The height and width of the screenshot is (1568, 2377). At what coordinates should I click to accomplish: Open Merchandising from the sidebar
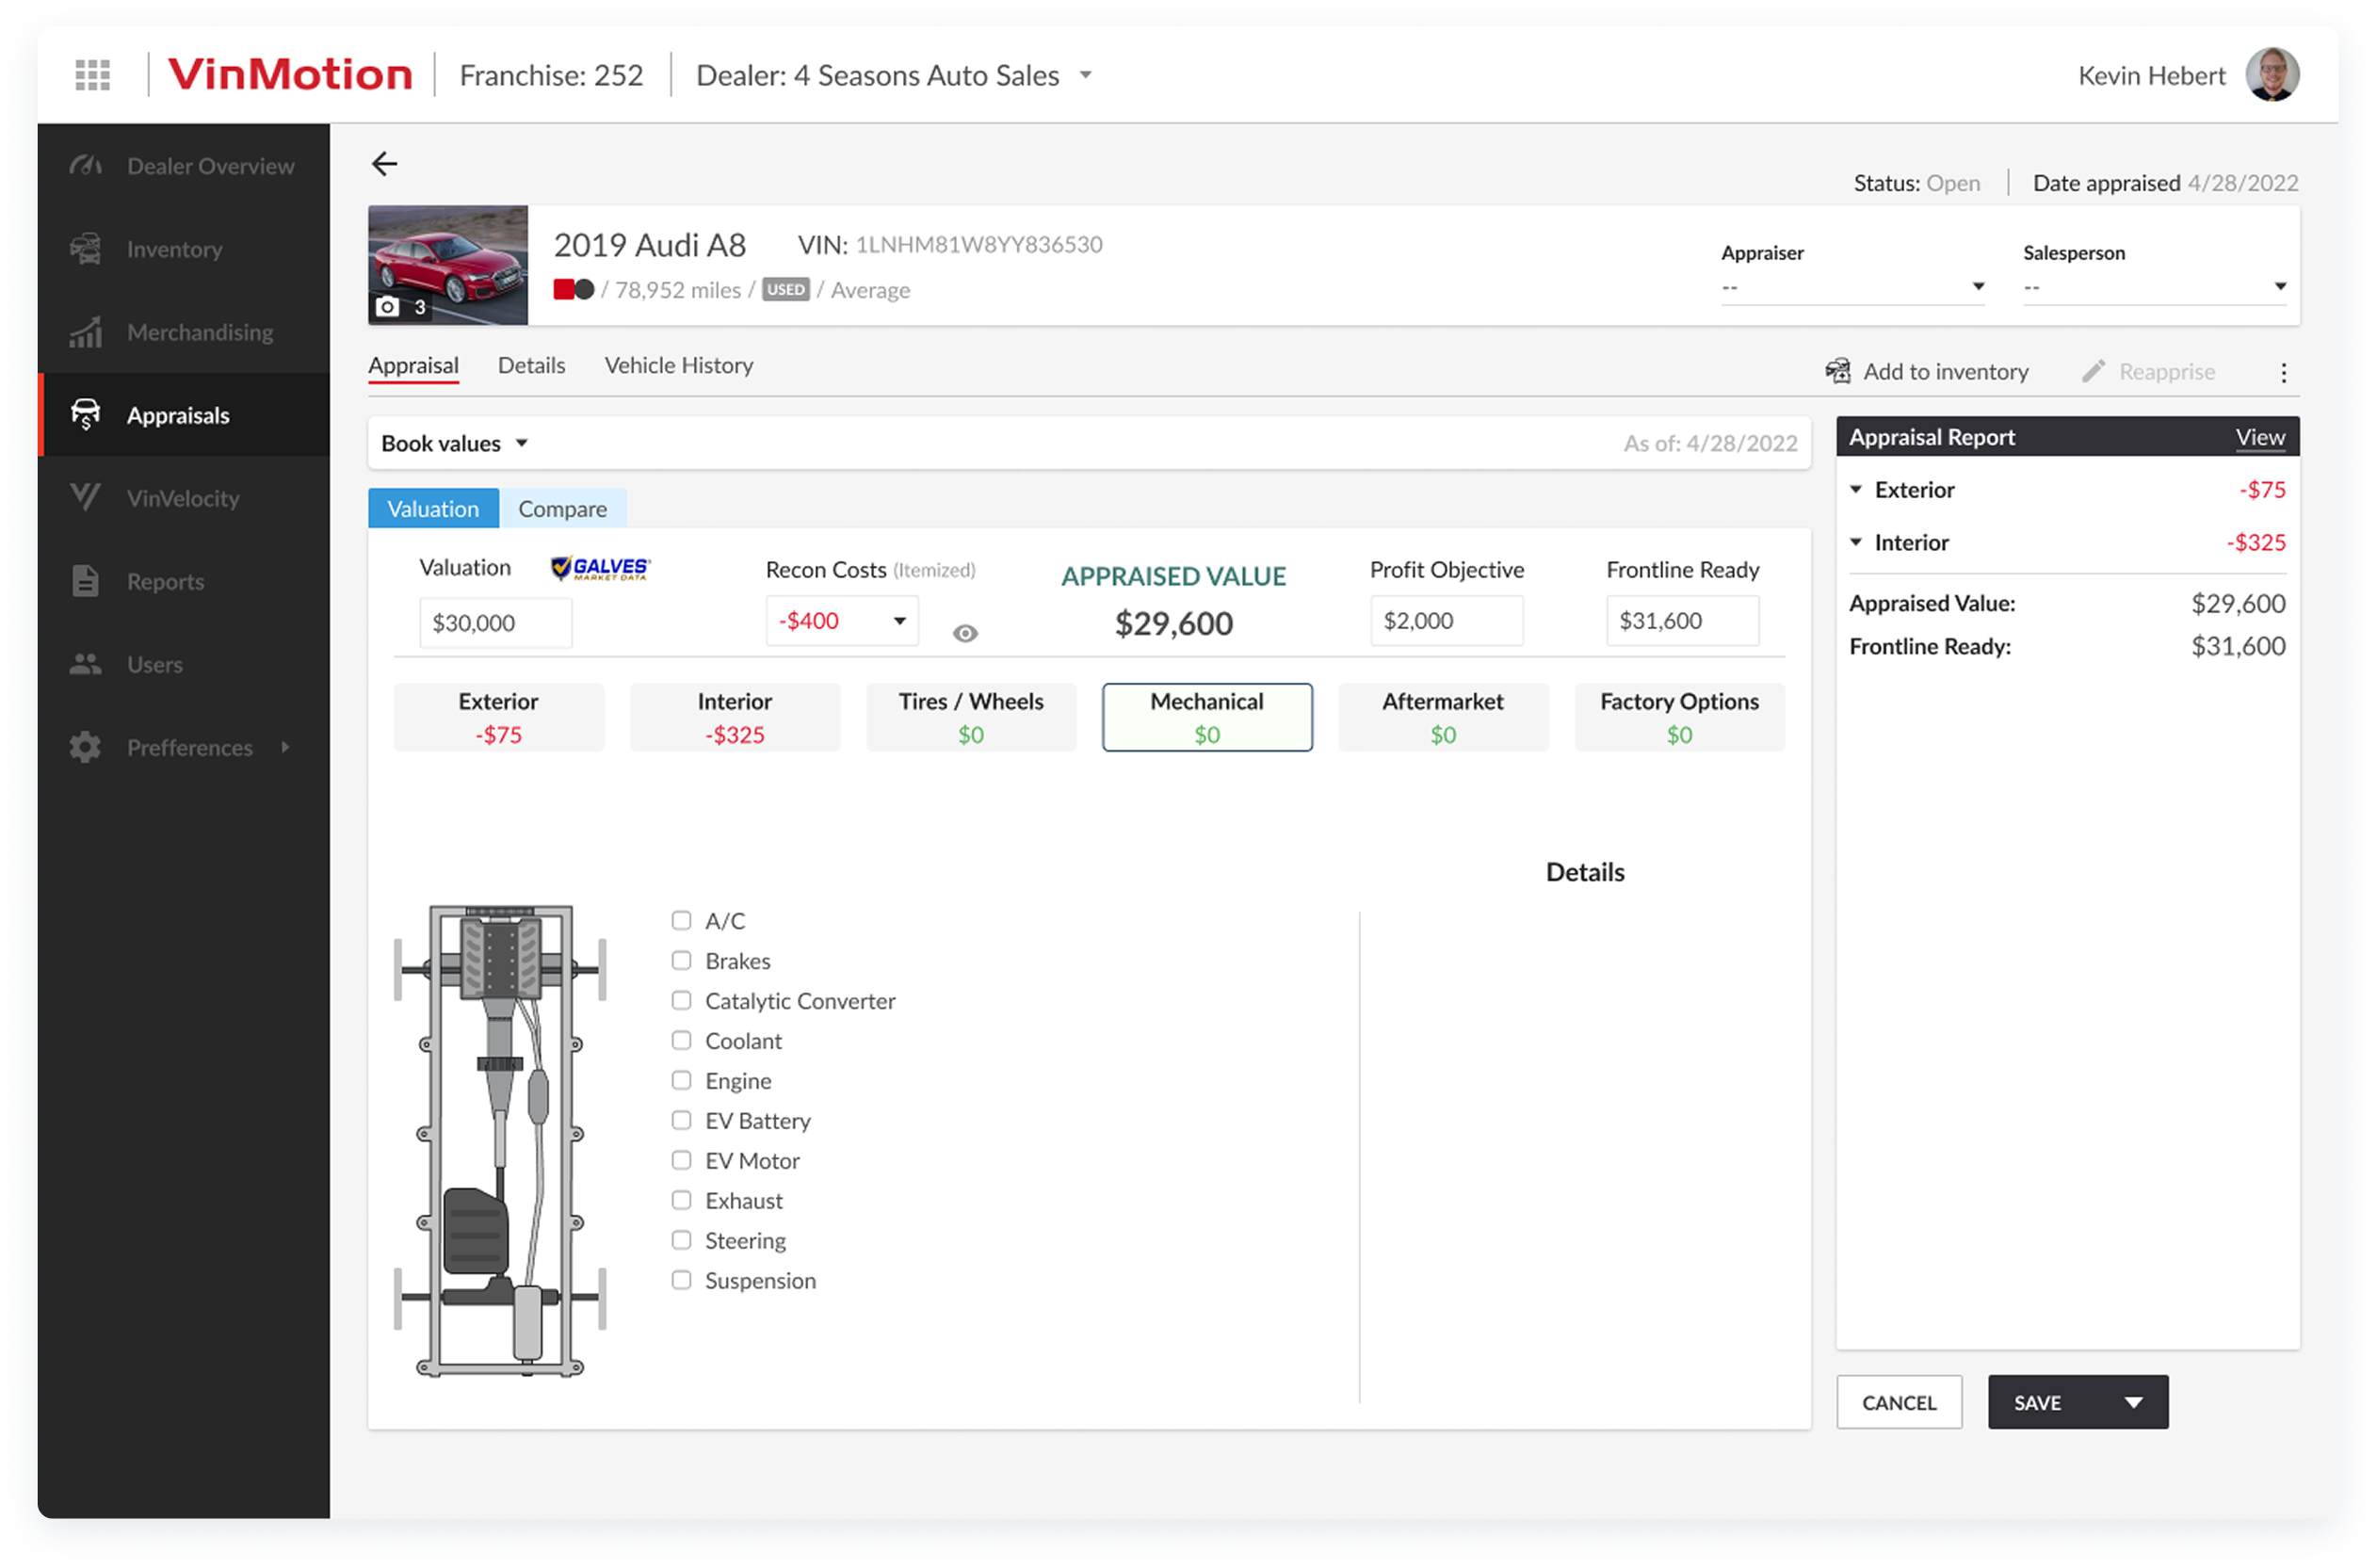click(x=199, y=332)
